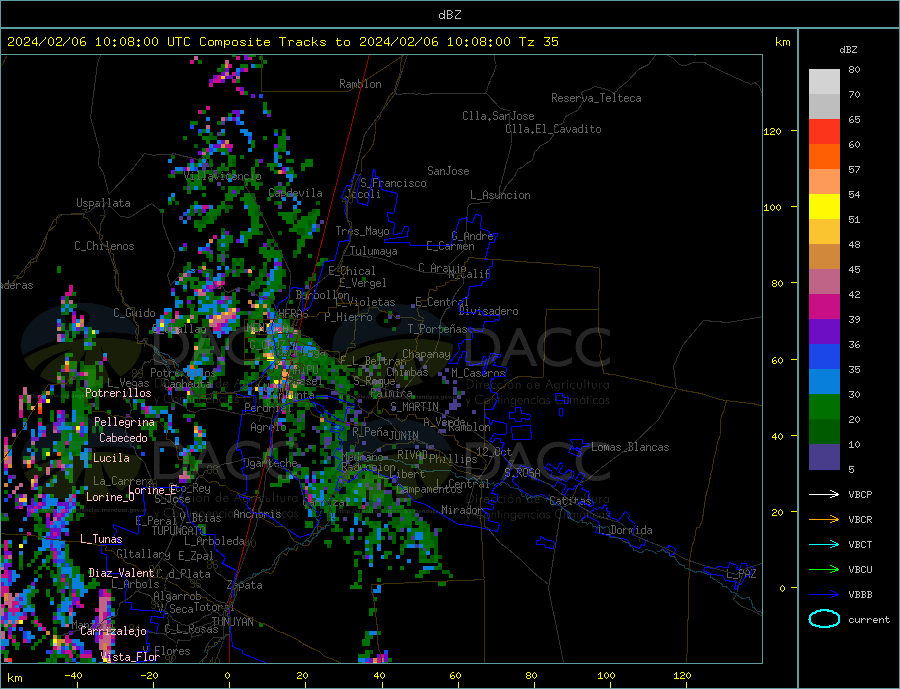Select the red 65–60 dBZ swatch
The width and height of the screenshot is (900, 689).
tap(824, 131)
